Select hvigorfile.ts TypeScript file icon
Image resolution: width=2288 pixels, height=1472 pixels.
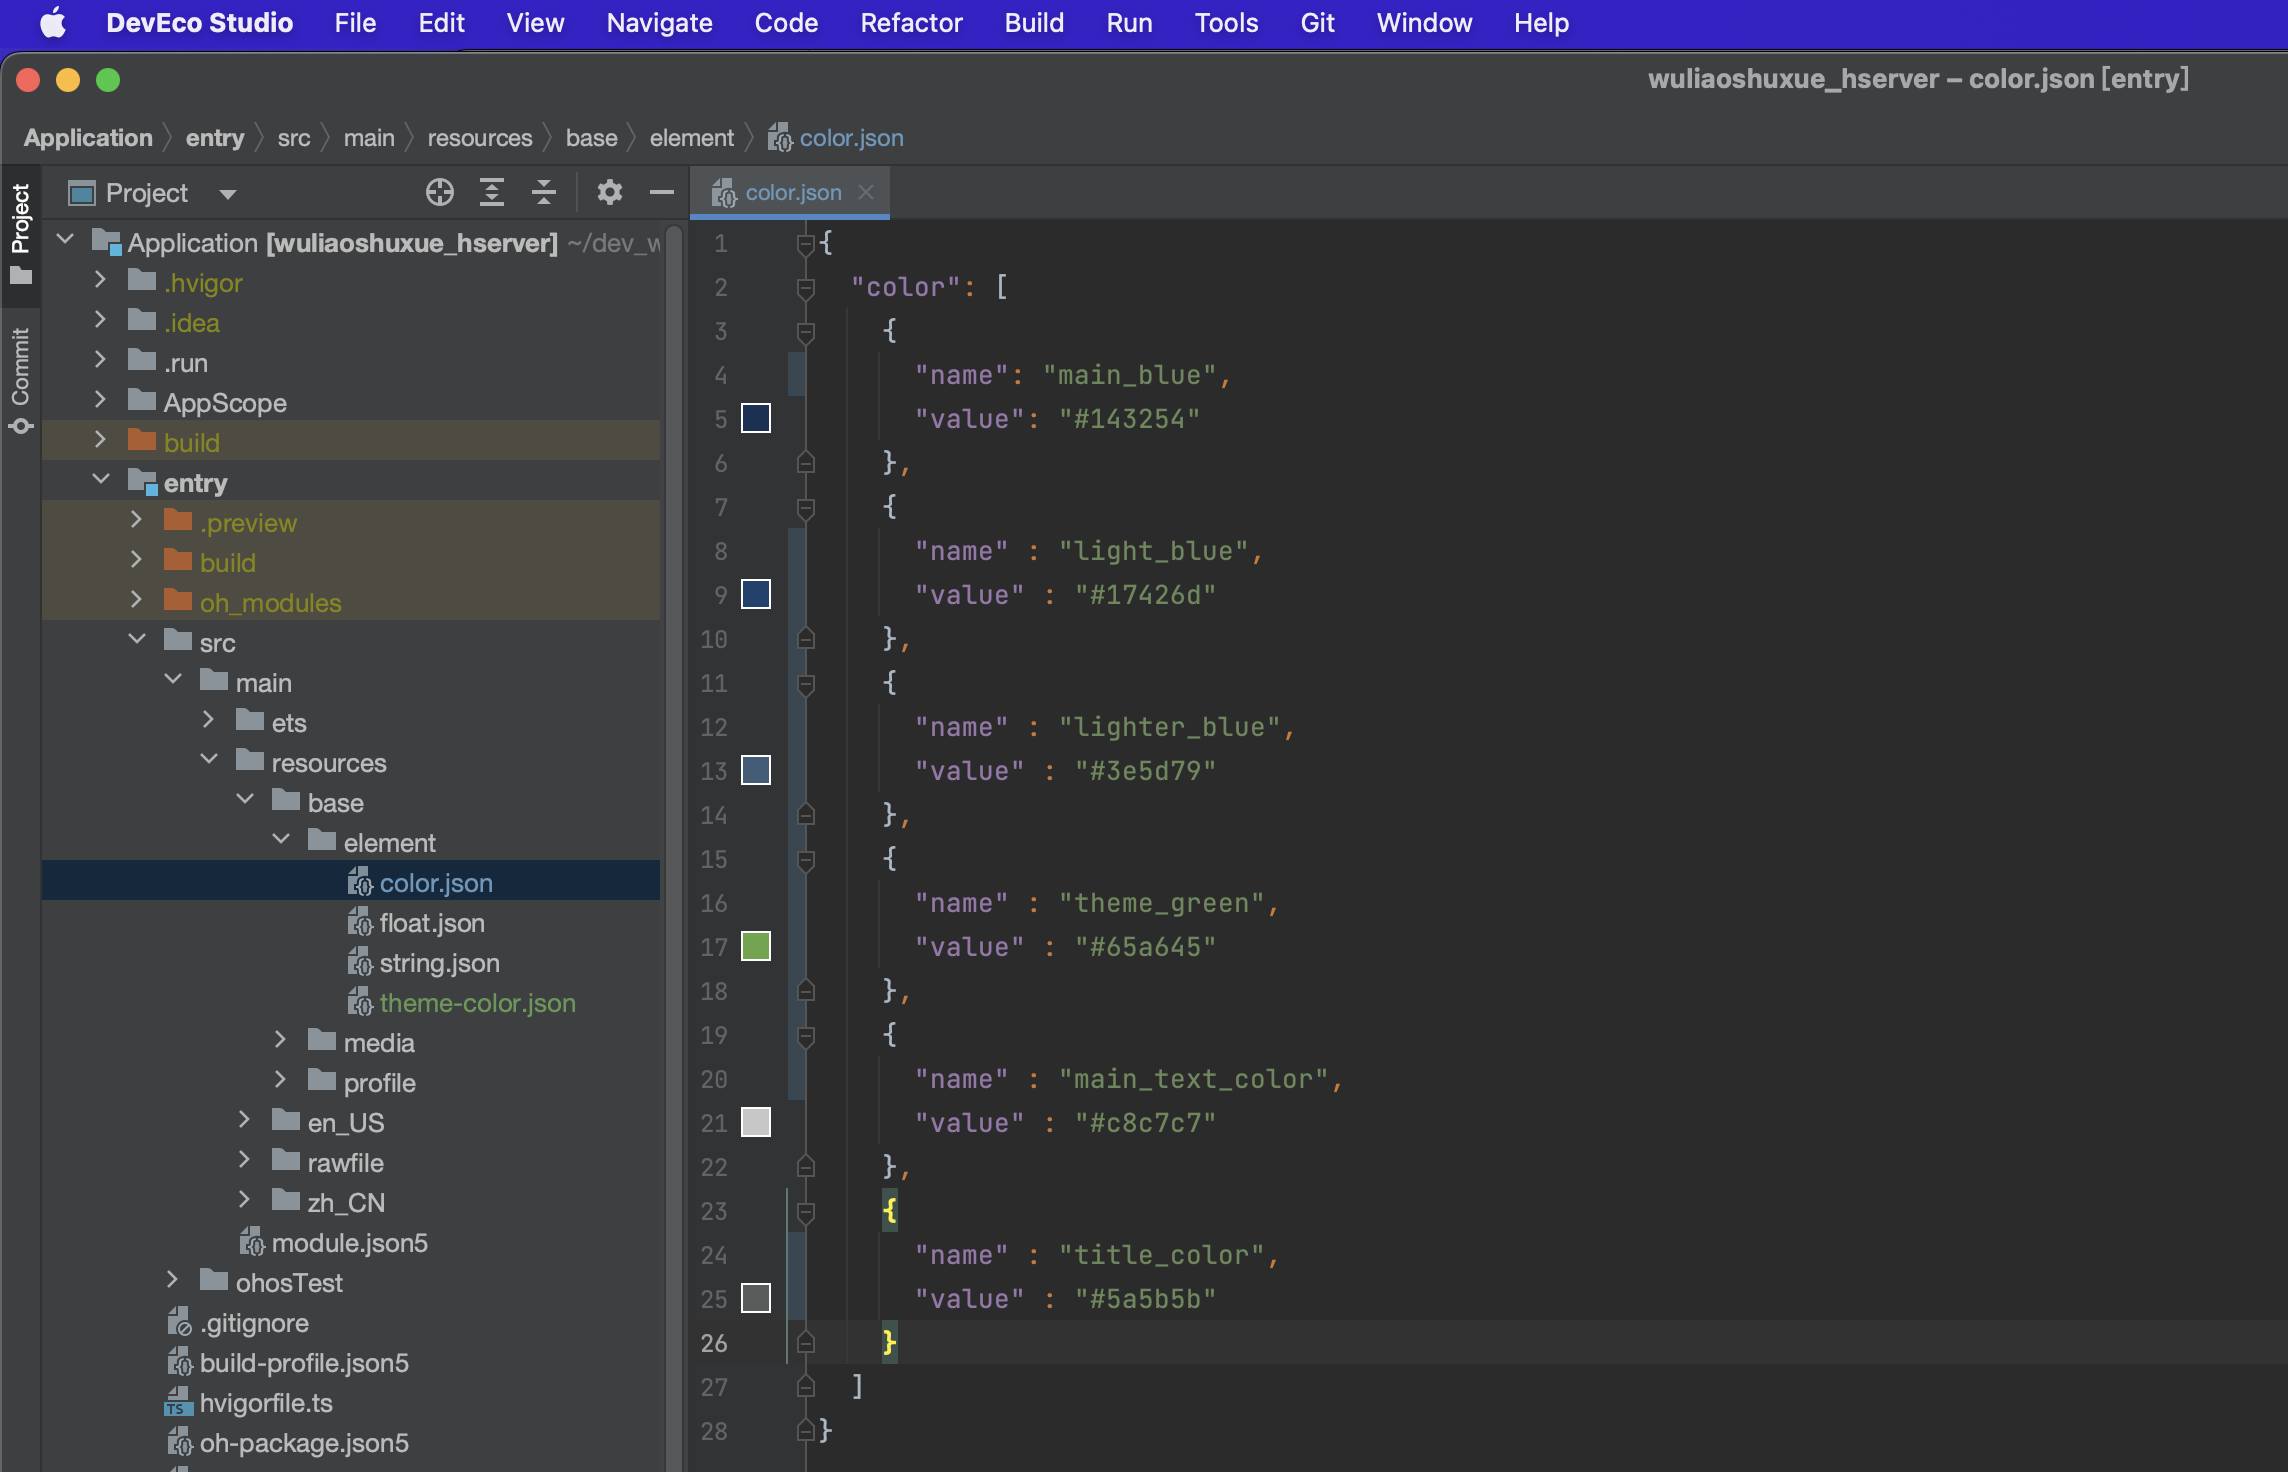tap(178, 1402)
